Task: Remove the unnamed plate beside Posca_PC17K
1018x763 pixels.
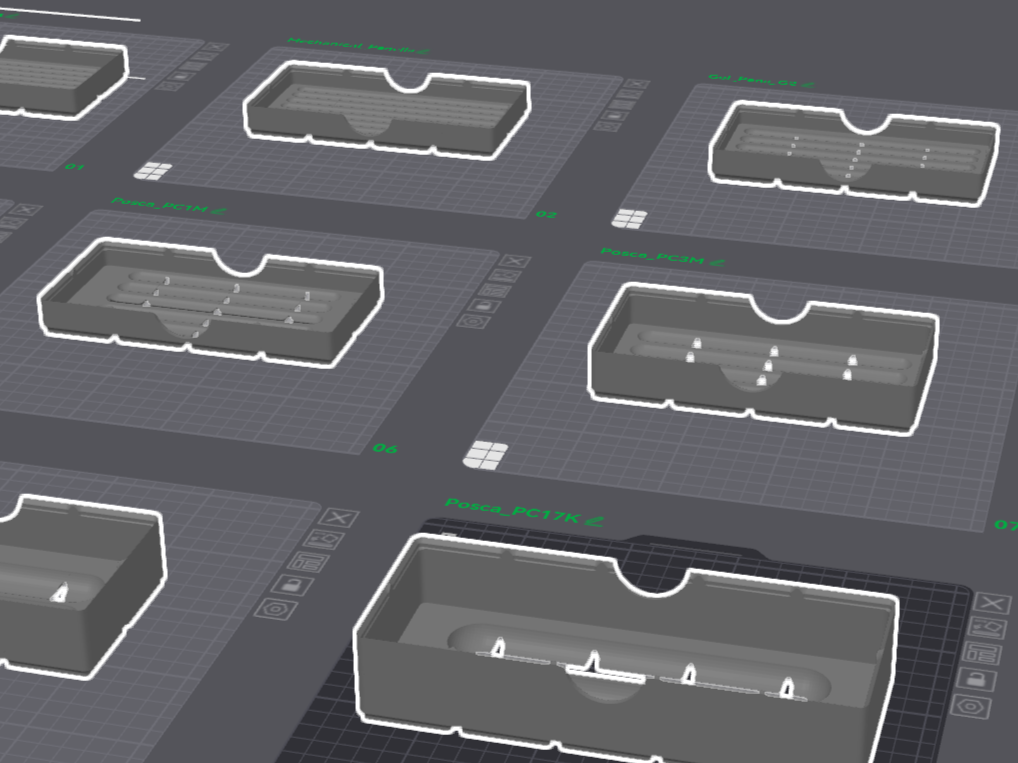Action: pyautogui.click(x=340, y=518)
